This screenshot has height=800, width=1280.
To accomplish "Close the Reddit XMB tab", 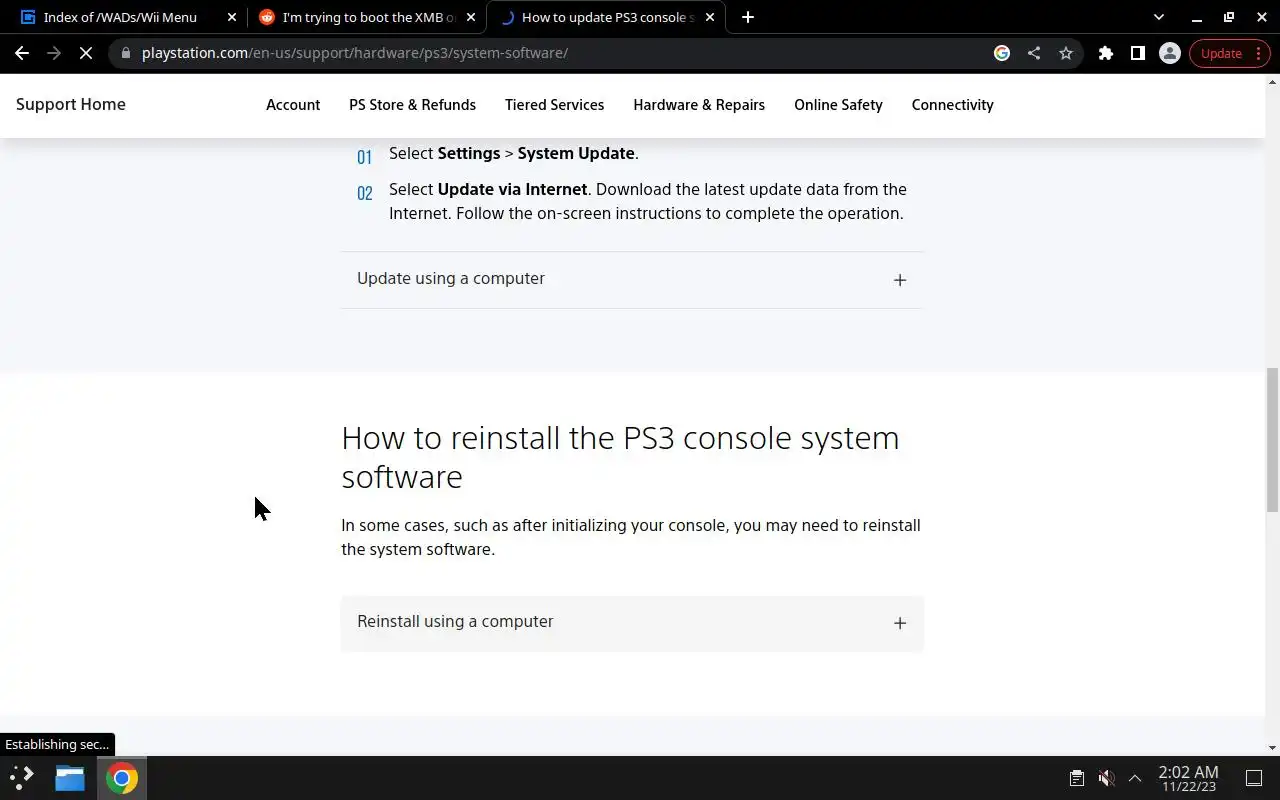I will click(471, 17).
